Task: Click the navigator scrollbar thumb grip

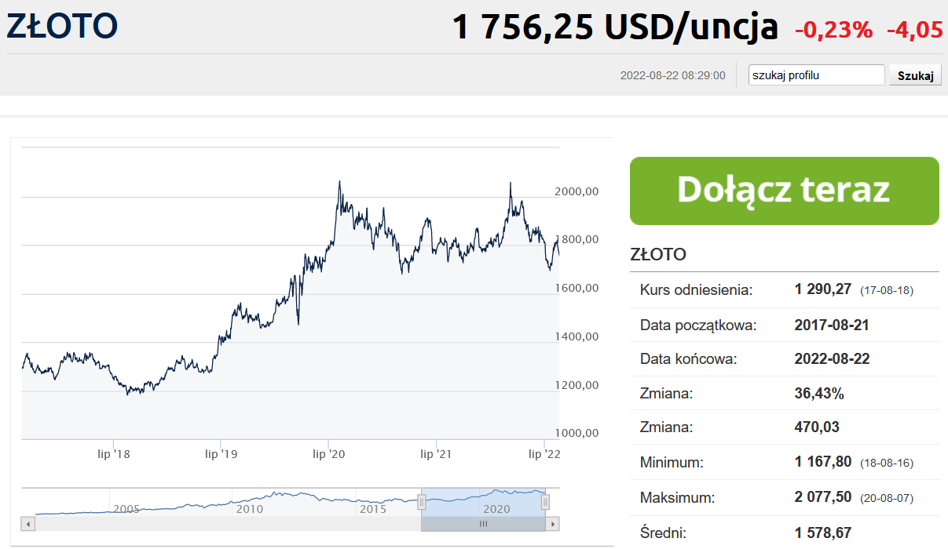Action: pos(484,523)
